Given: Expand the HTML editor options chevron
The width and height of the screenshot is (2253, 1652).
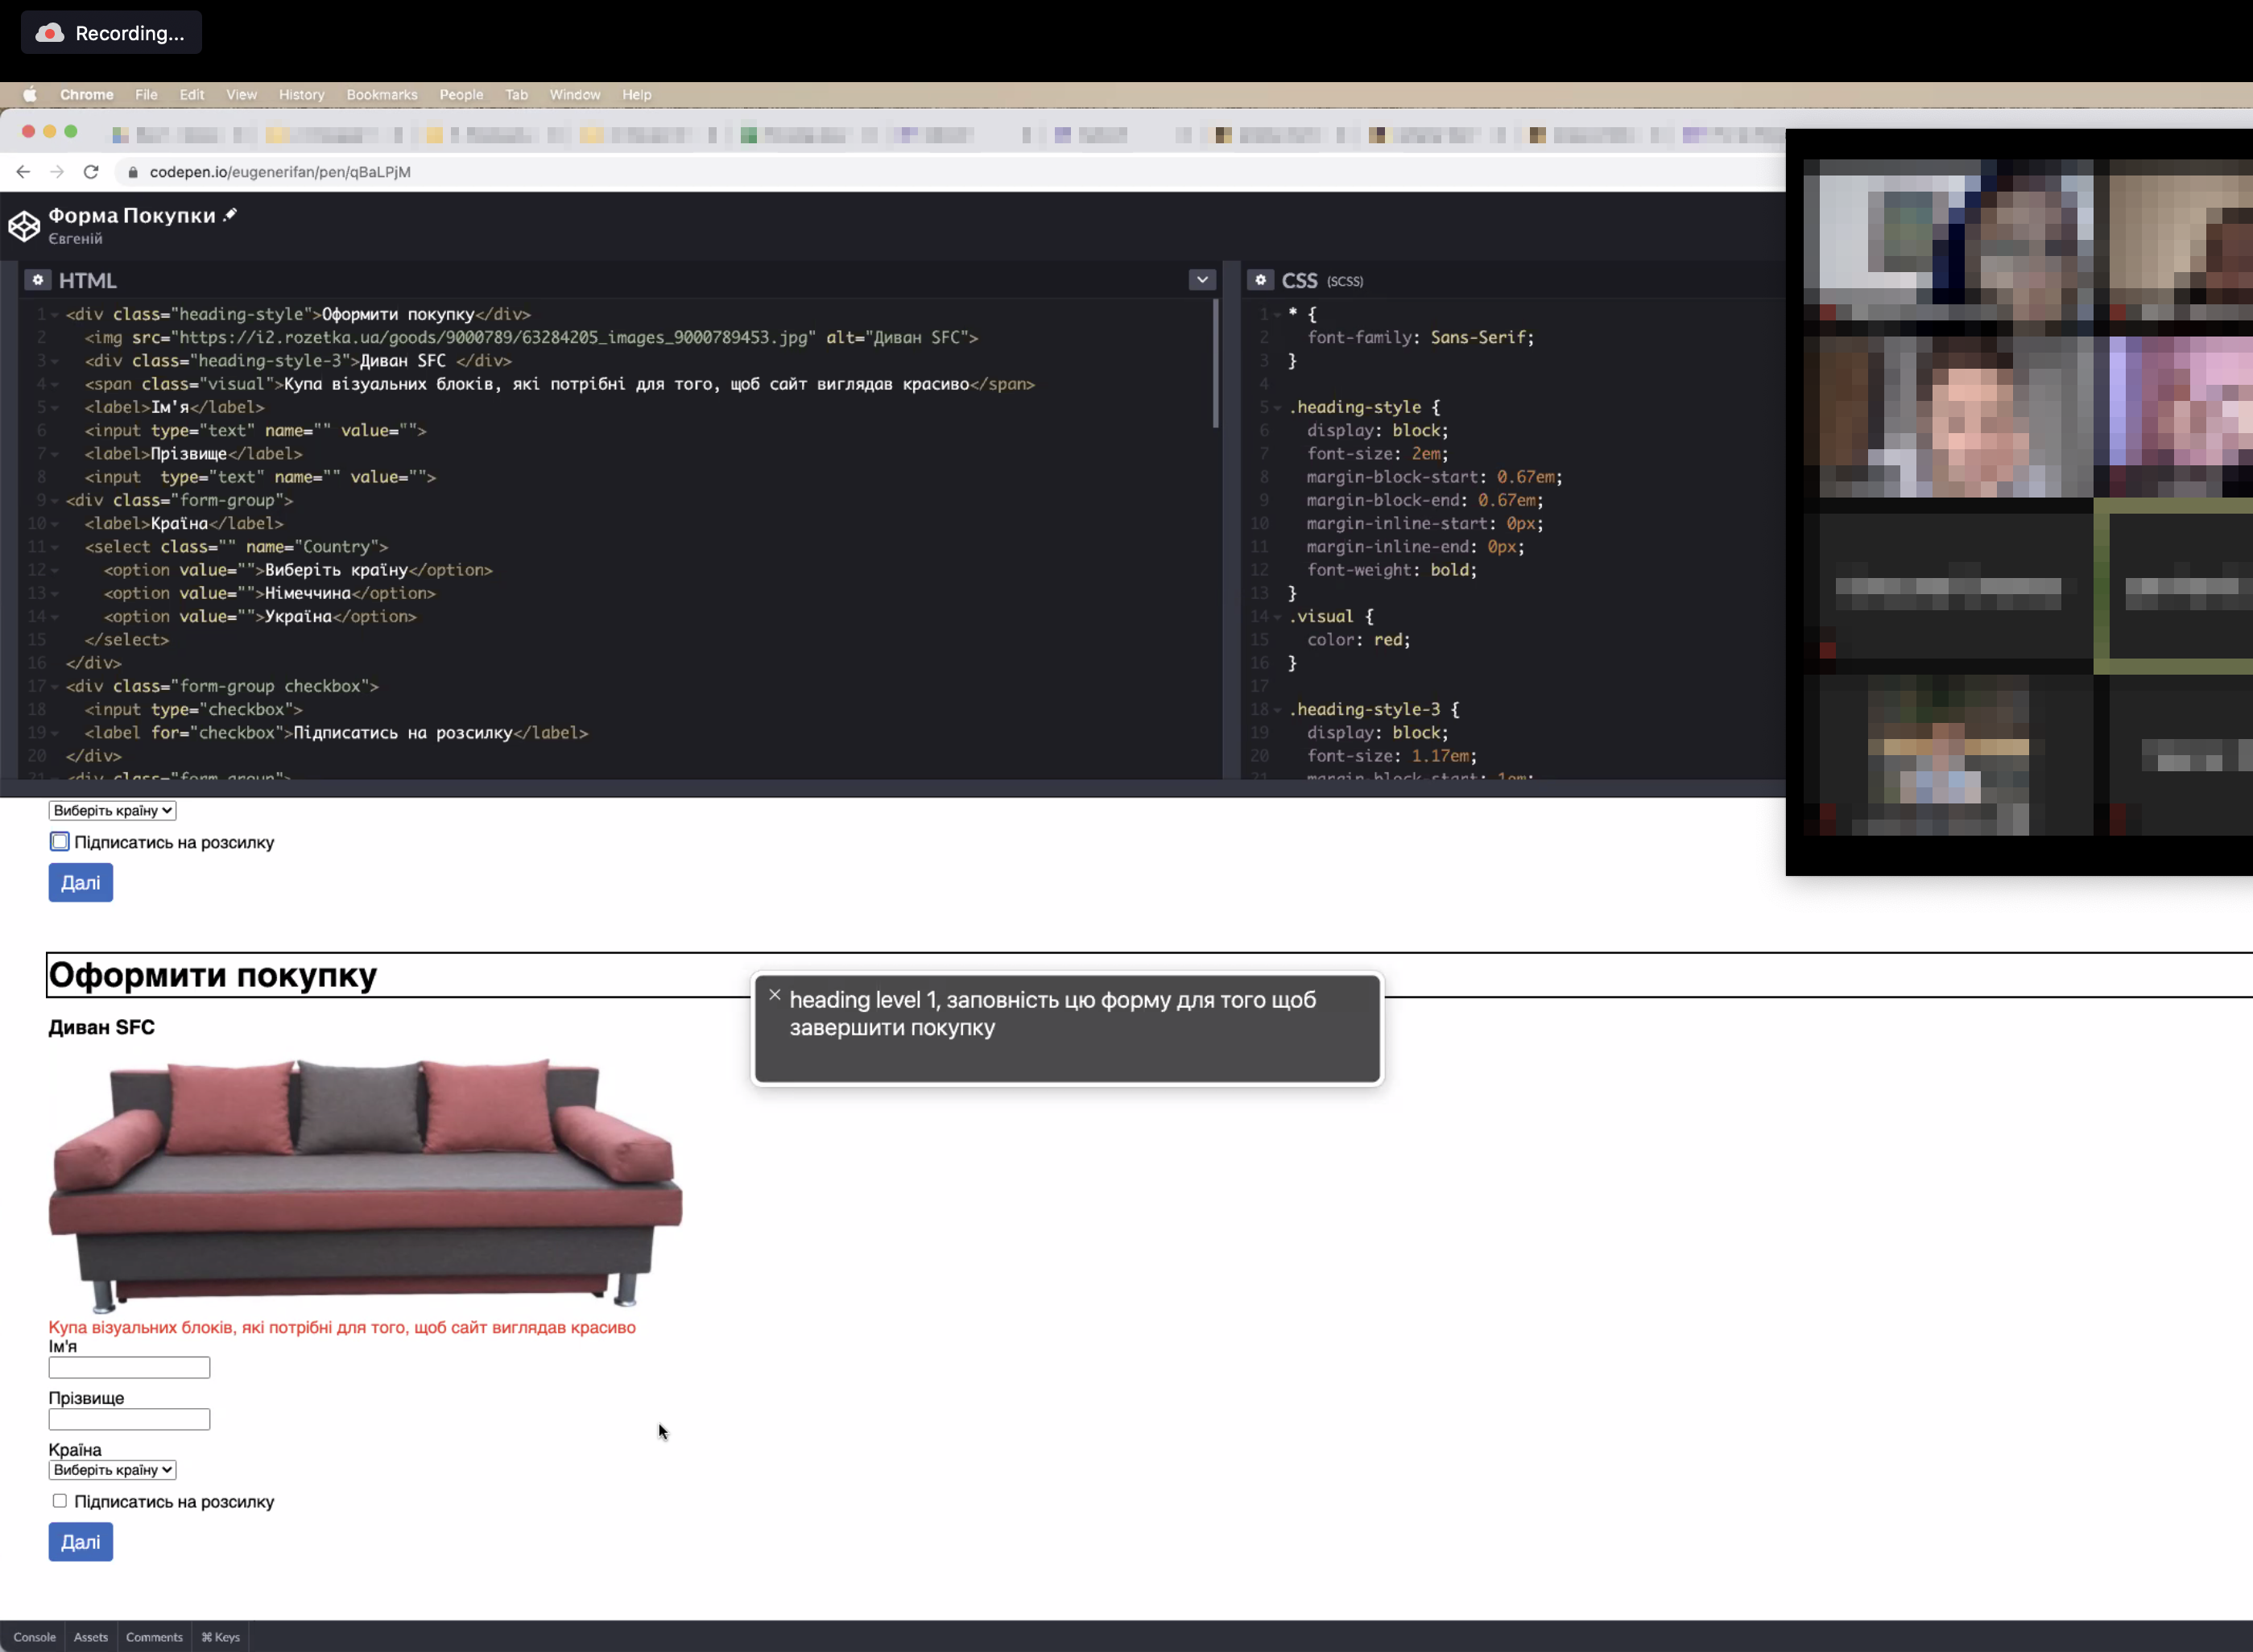Looking at the screenshot, I should pos(1201,280).
